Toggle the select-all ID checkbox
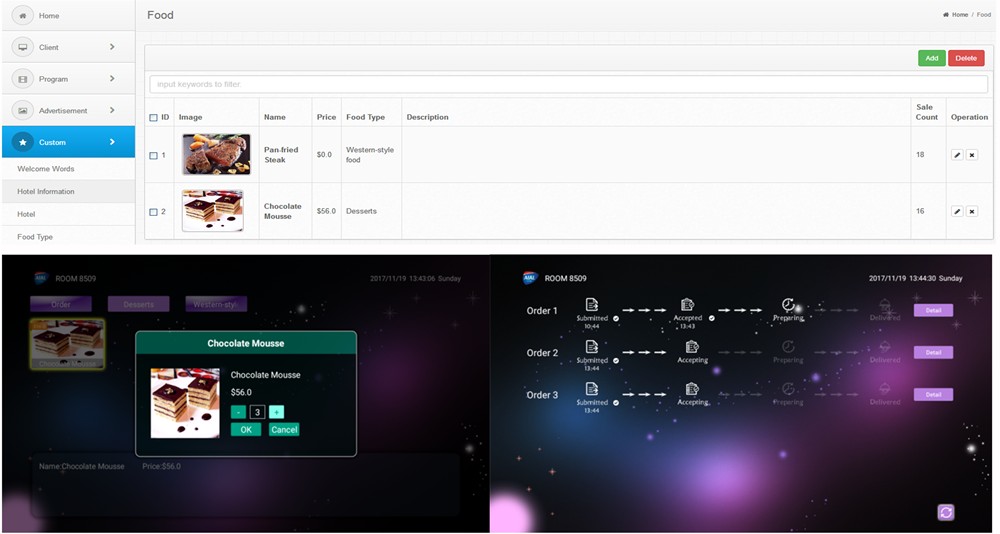 pos(153,117)
